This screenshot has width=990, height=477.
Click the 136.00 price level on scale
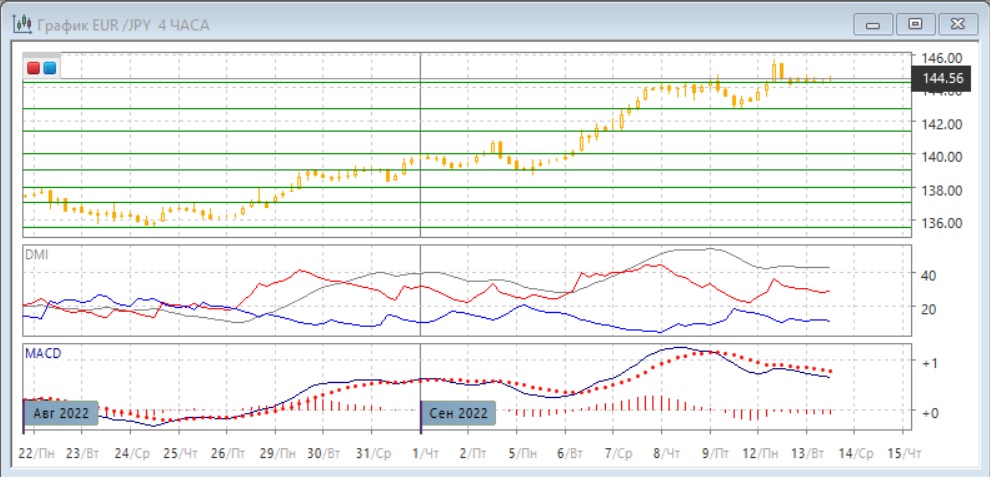tap(940, 223)
